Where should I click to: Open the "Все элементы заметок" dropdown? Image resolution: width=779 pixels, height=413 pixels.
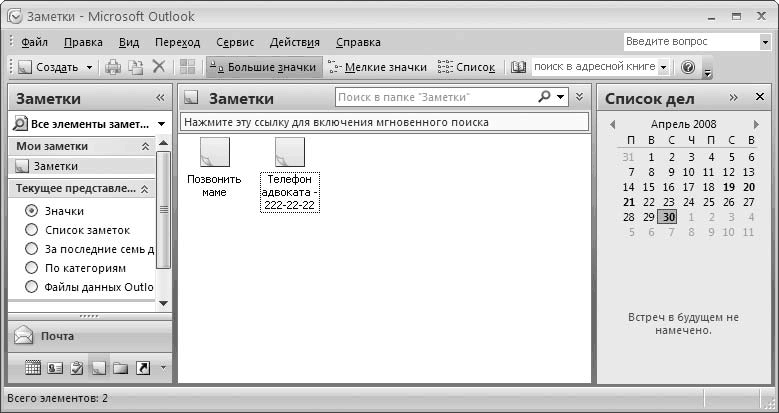click(x=88, y=124)
